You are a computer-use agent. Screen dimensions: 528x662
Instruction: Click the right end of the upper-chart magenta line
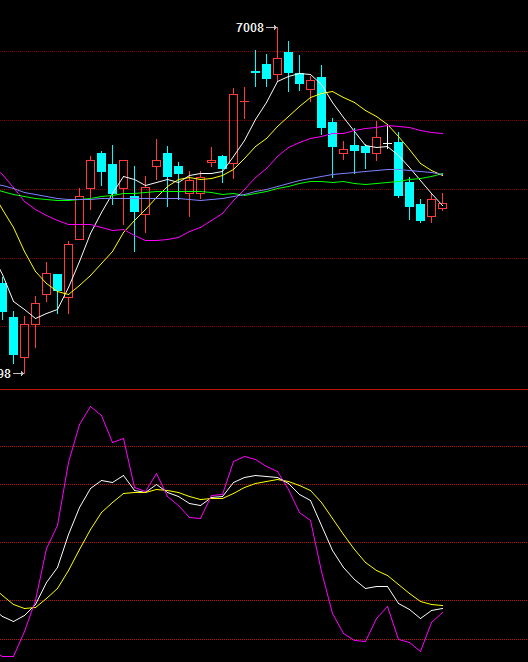click(x=442, y=133)
